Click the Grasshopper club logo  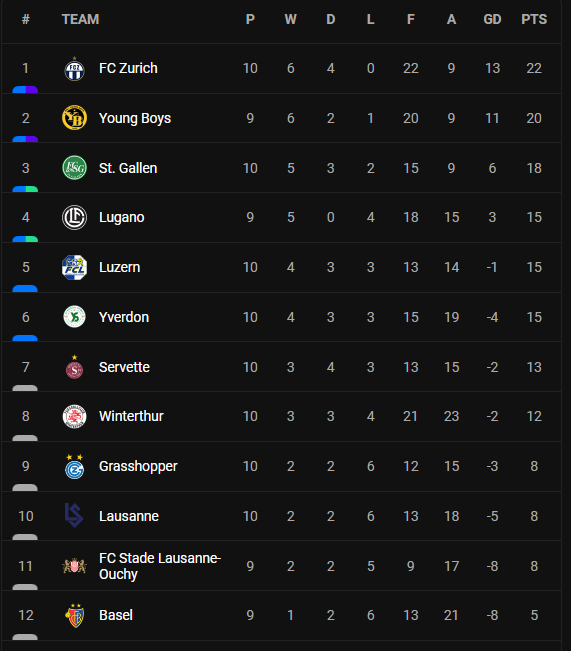pos(74,466)
